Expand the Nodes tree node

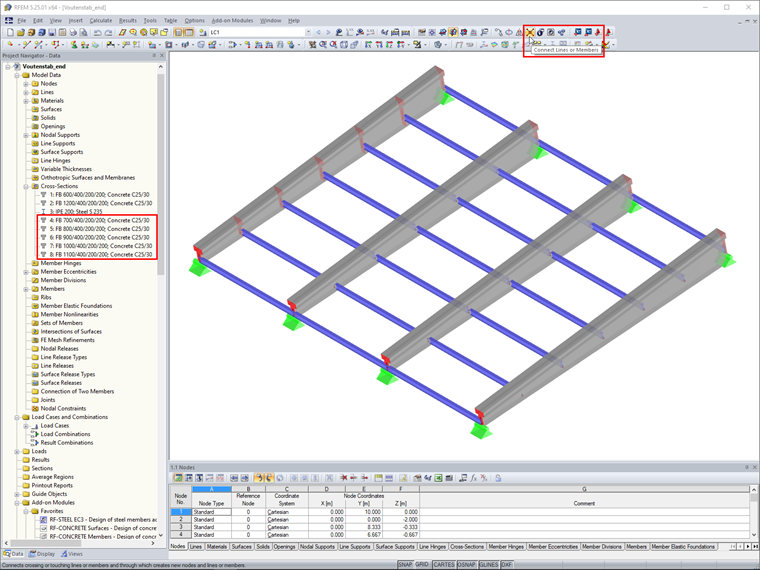pyautogui.click(x=26, y=84)
